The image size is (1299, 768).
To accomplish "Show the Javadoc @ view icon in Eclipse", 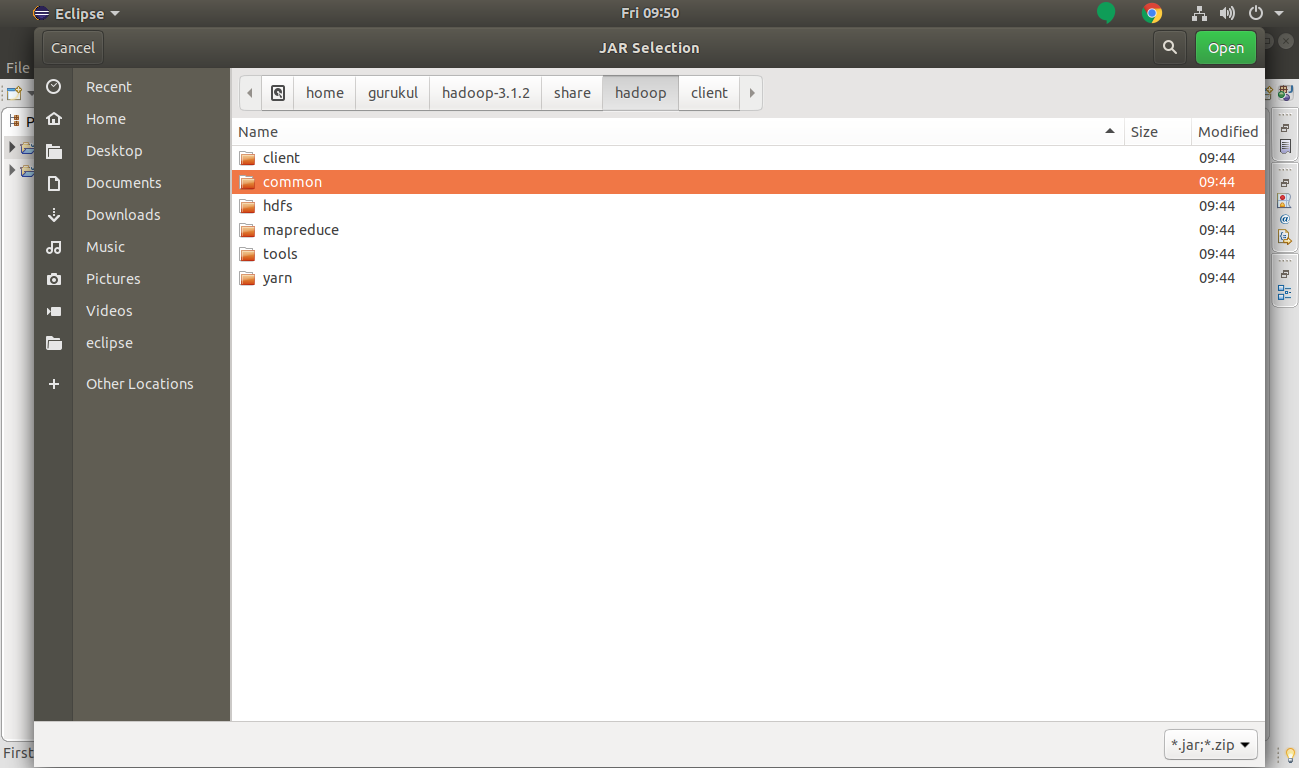I will coord(1285,219).
